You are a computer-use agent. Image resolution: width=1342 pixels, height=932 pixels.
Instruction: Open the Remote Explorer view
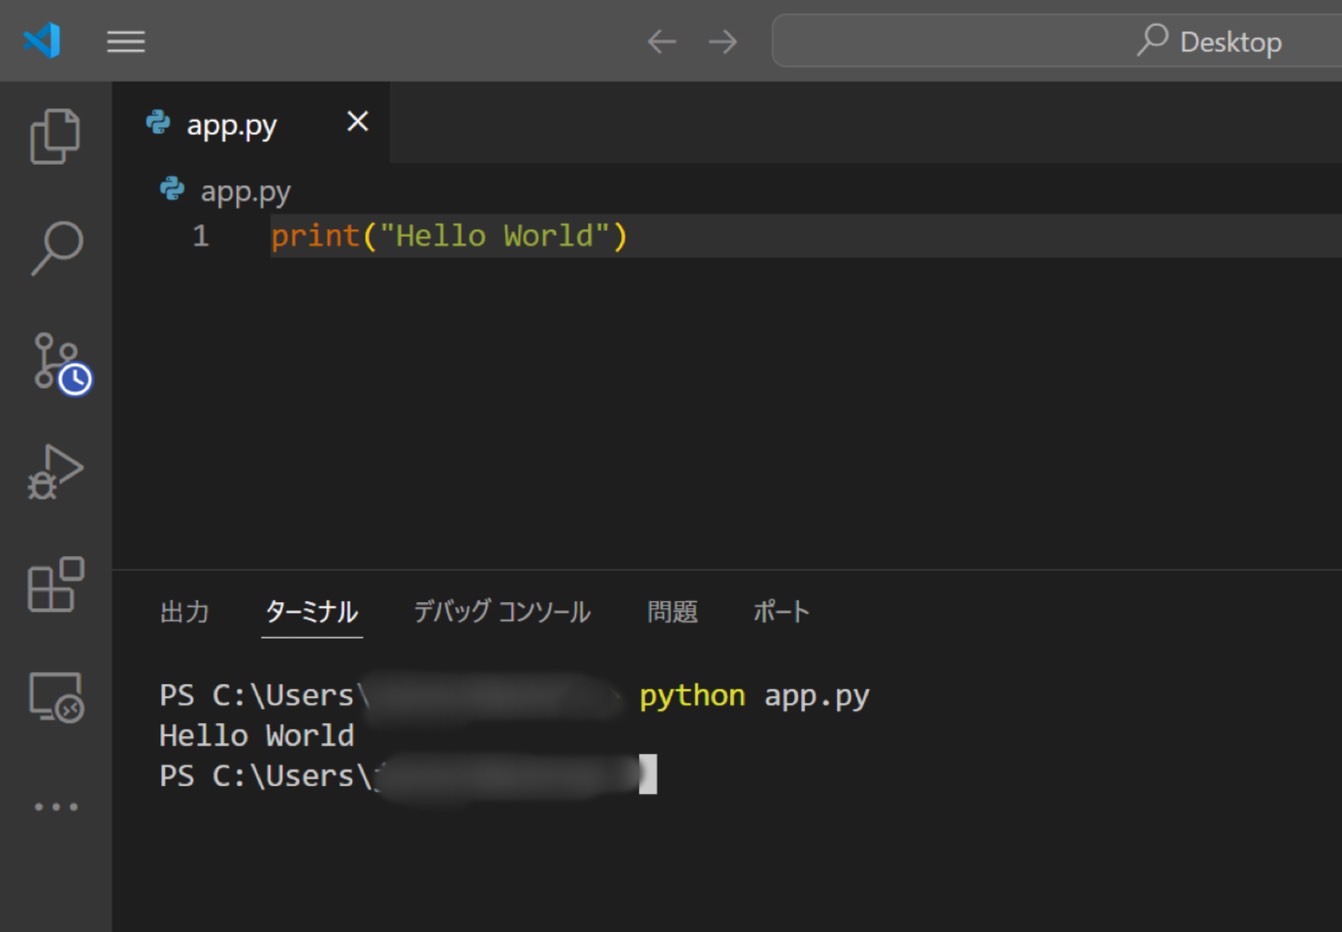[55, 695]
